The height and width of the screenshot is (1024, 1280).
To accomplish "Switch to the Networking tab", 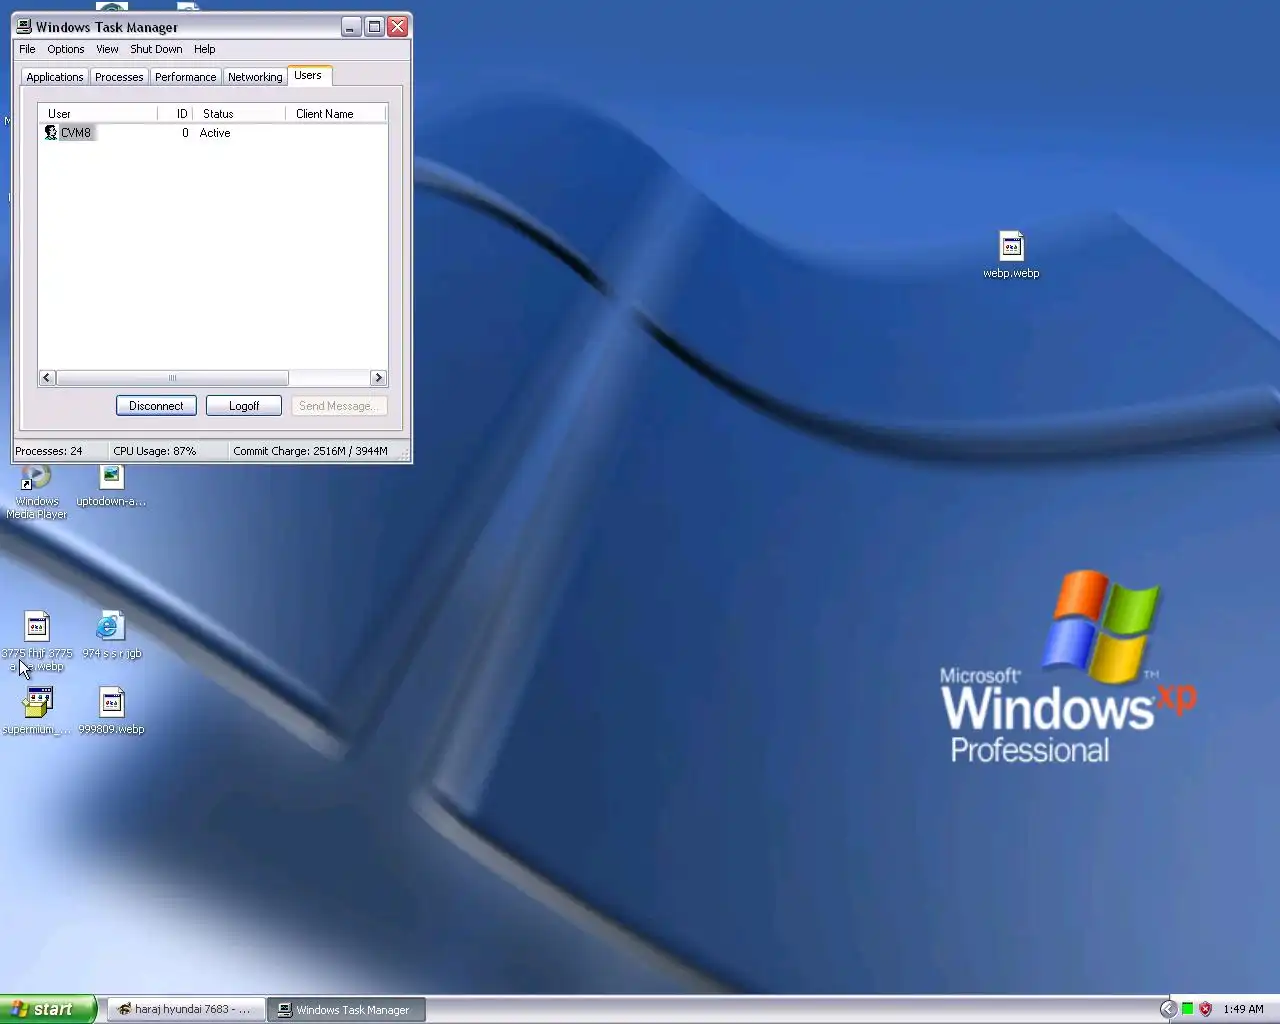I will [x=255, y=77].
